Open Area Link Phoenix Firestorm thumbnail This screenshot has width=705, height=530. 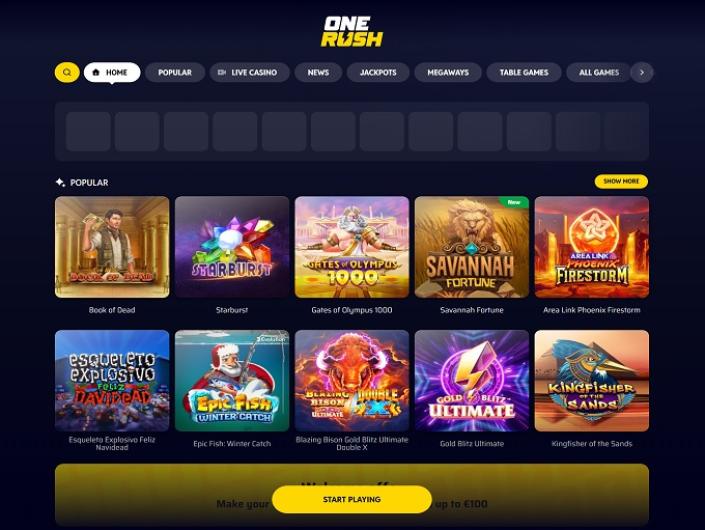coord(592,247)
